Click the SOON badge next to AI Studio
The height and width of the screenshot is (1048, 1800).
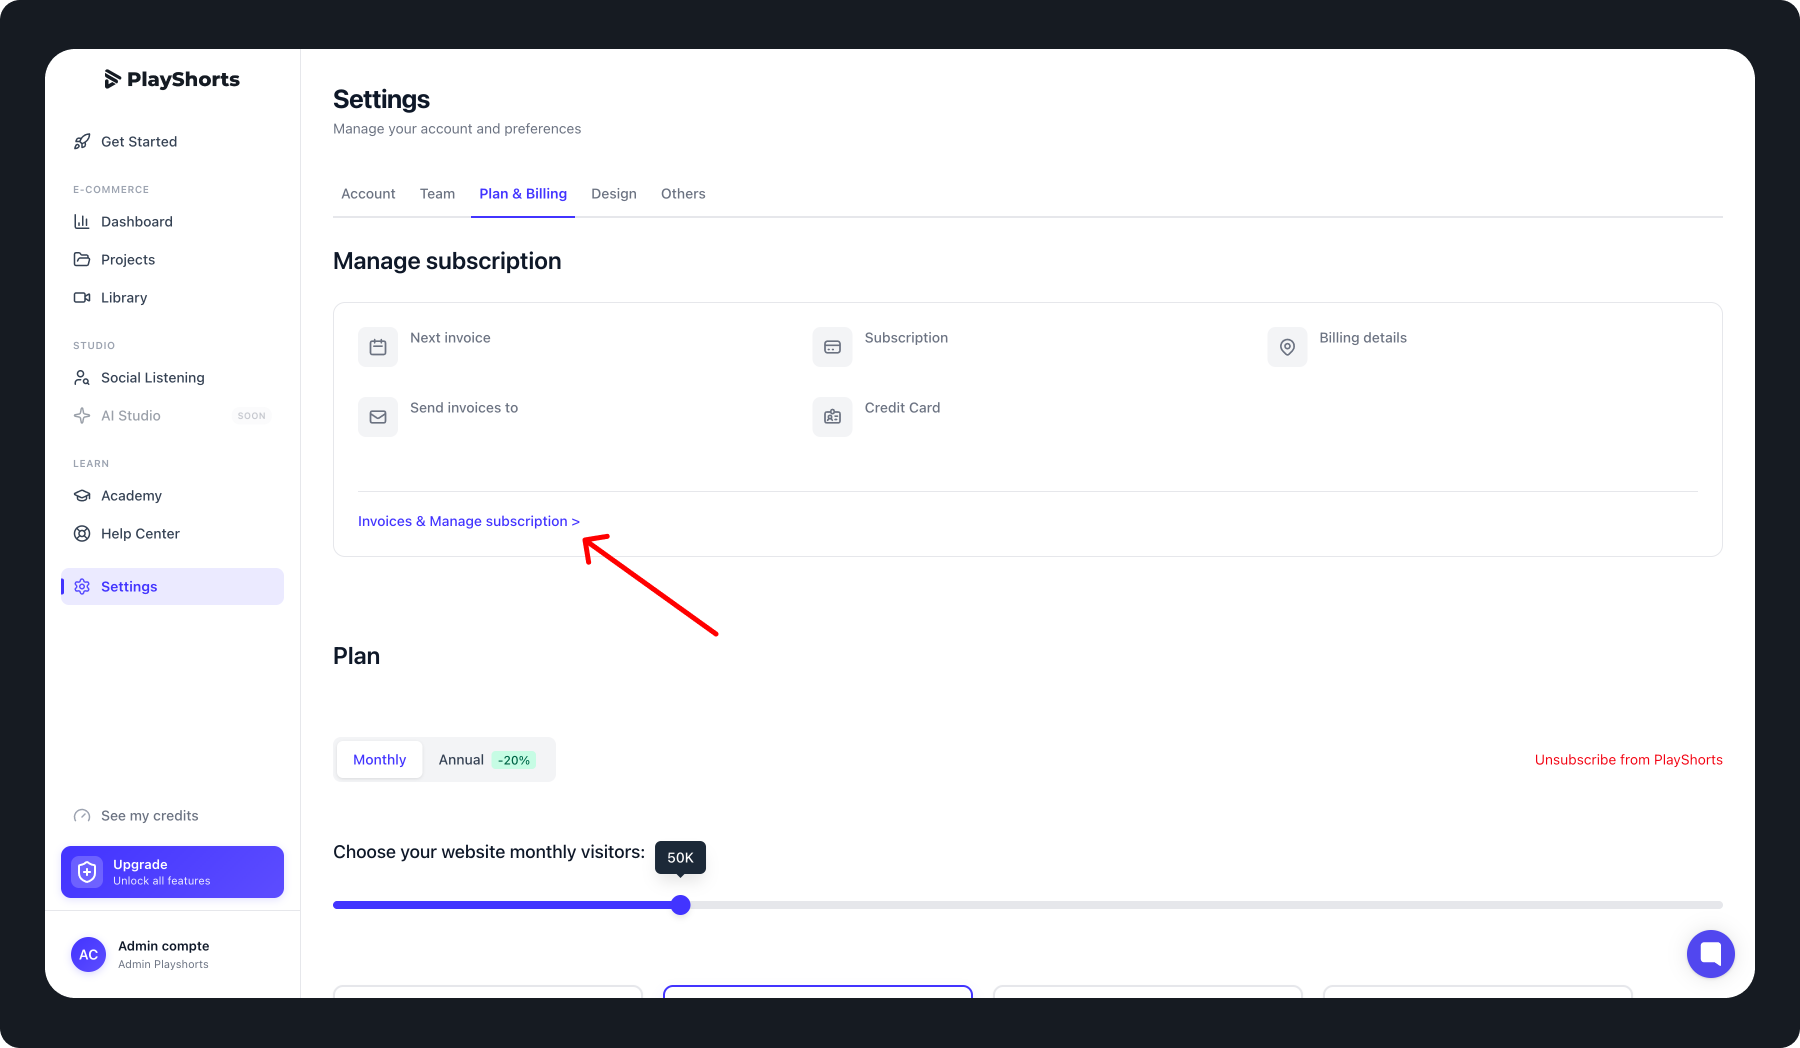coord(252,416)
